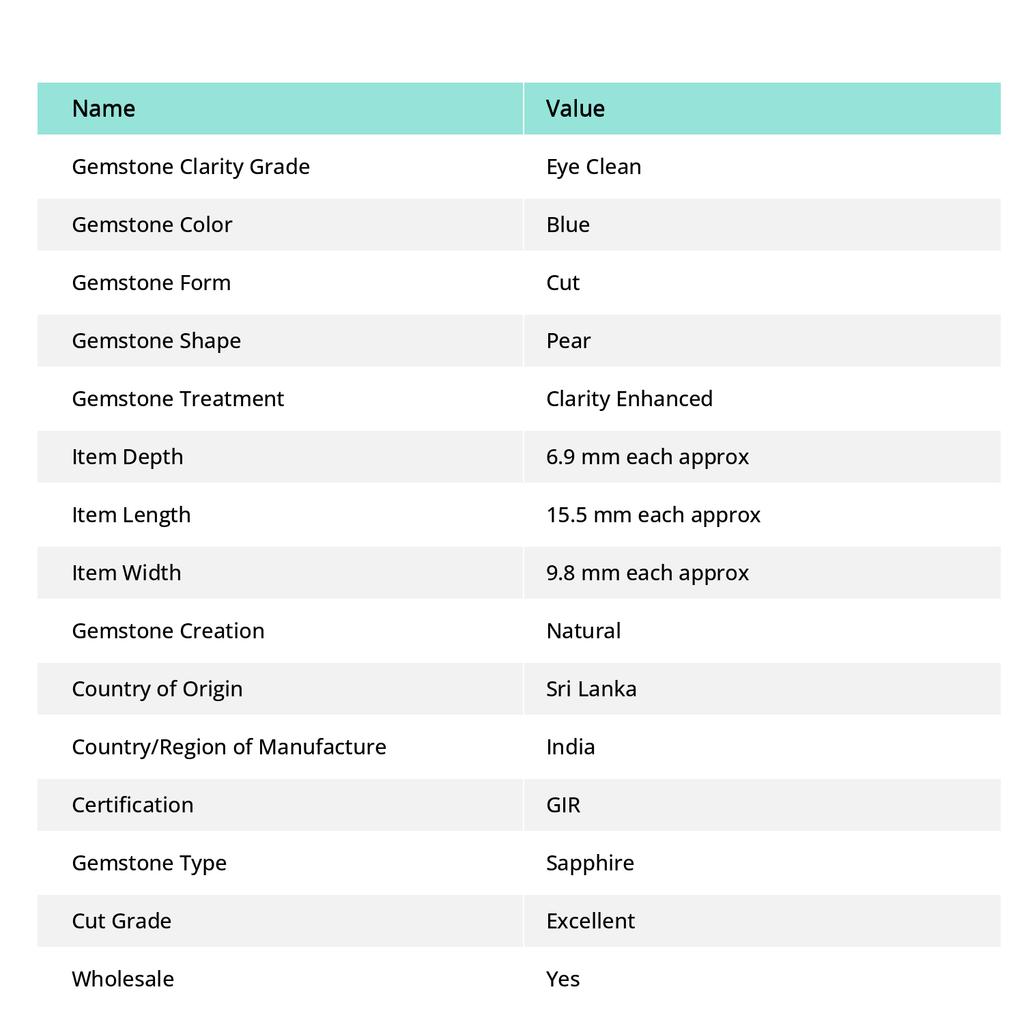
Task: Select the "Gemstone Clarity Grade" row label
Action: tap(190, 167)
